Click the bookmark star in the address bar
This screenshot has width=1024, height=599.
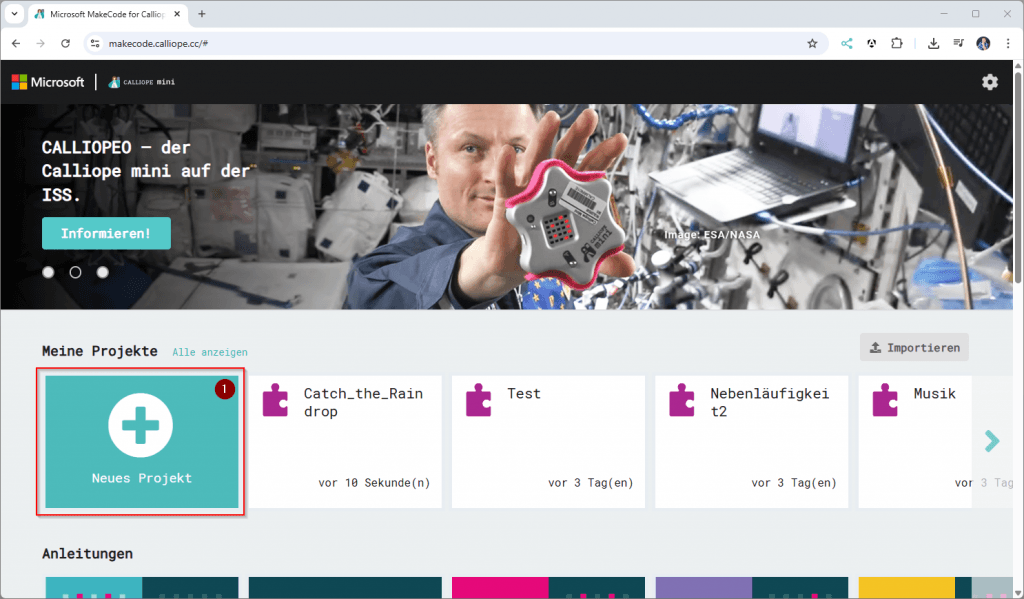point(812,43)
